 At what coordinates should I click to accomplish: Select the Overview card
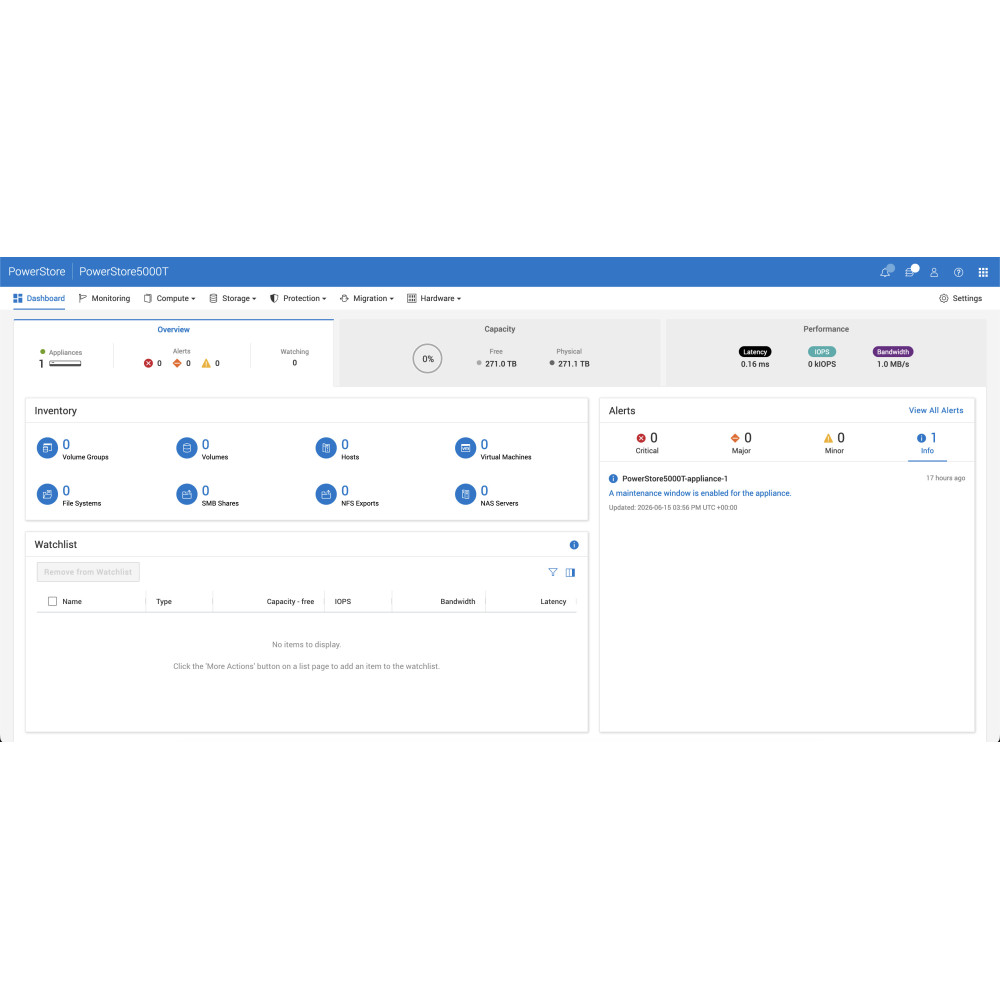coord(173,353)
